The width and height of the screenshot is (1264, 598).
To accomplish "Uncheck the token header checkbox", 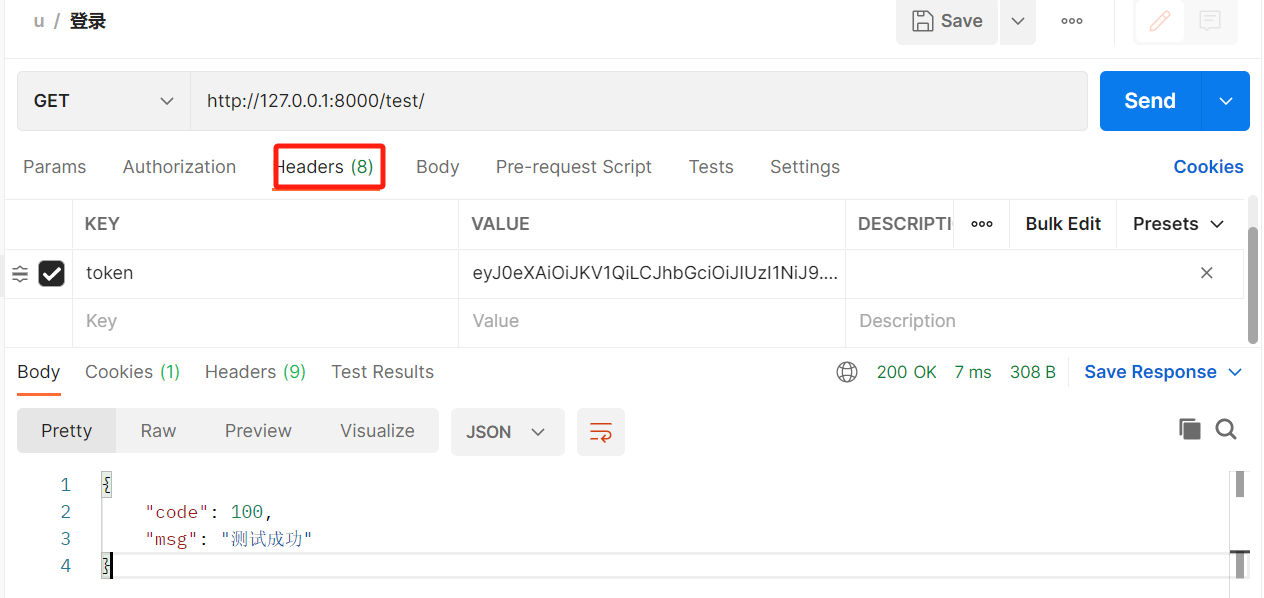I will point(52,273).
